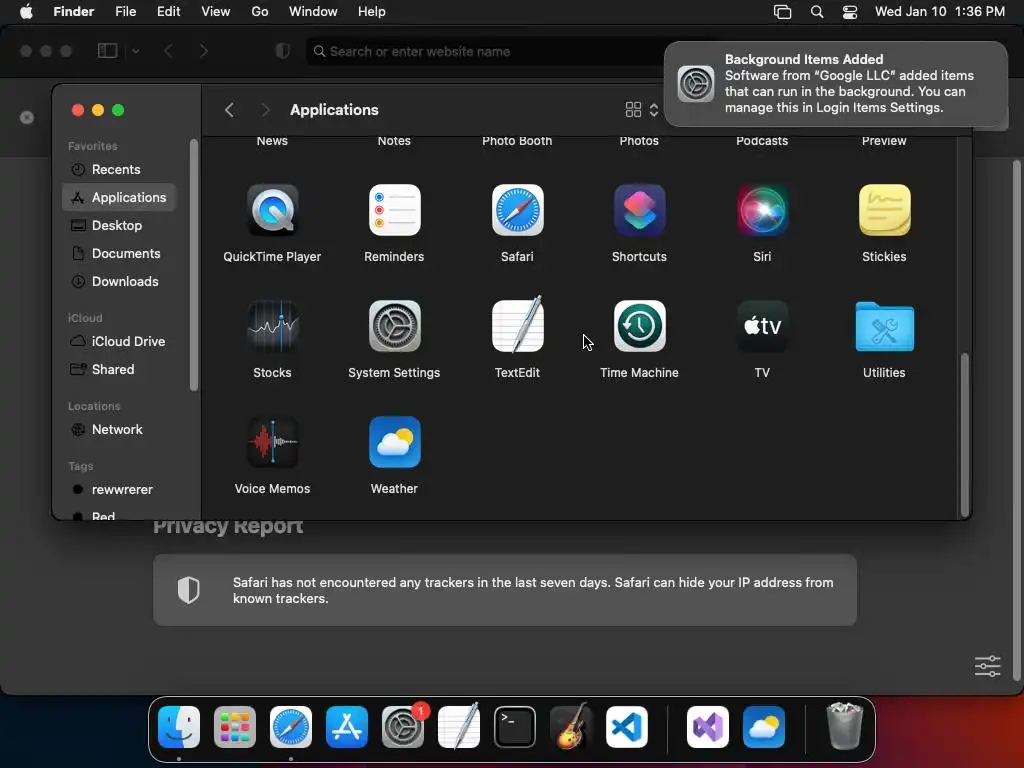Select the rewwrerer tag
The image size is (1024, 768).
(x=119, y=490)
